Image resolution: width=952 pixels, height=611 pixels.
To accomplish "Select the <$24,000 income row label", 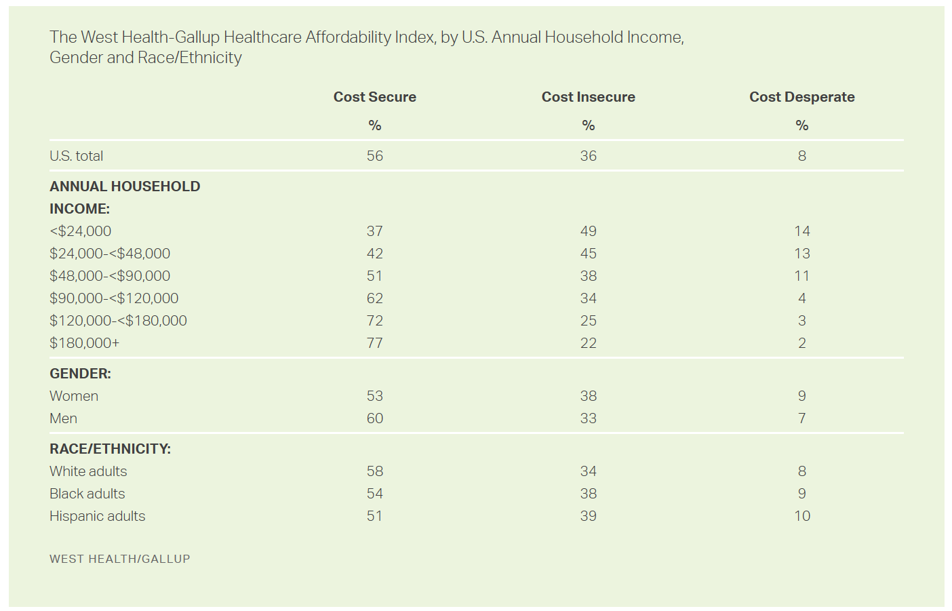I will click(x=82, y=231).
